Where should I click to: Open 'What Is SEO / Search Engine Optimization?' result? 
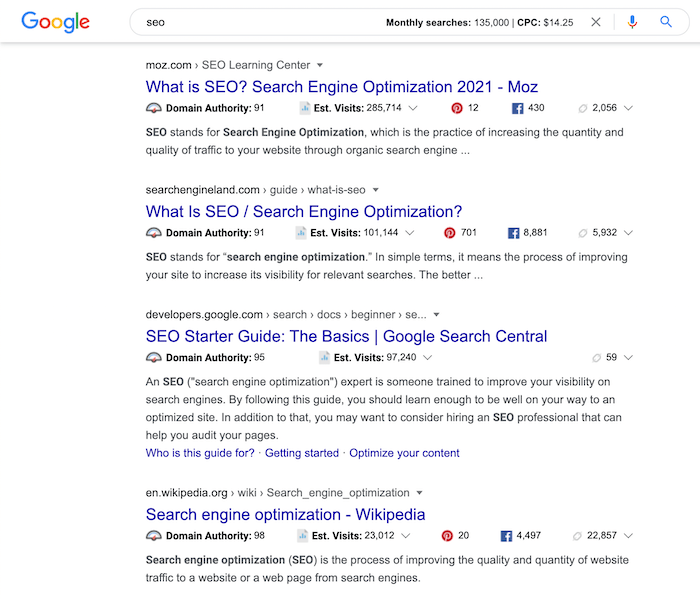tap(304, 212)
